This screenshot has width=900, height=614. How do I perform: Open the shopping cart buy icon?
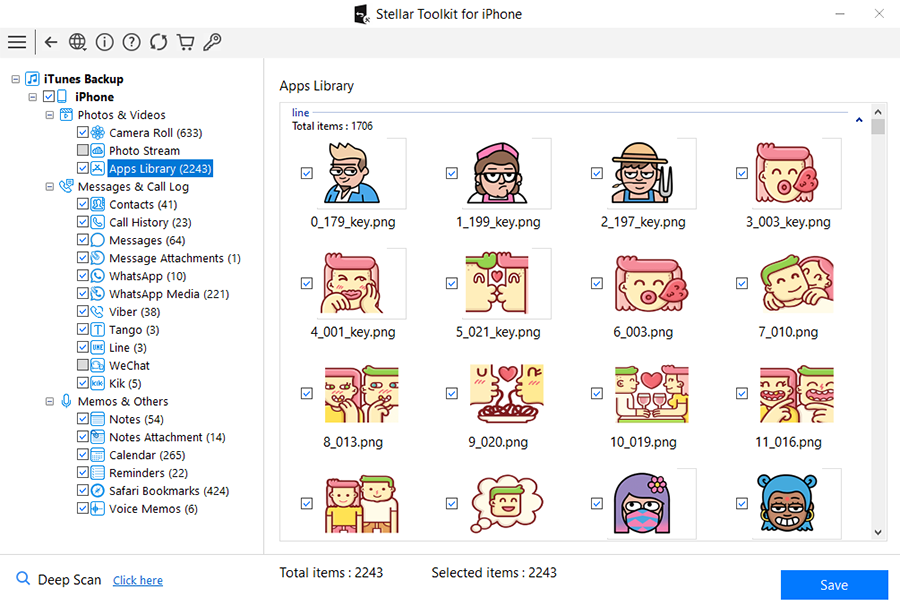pyautogui.click(x=185, y=42)
